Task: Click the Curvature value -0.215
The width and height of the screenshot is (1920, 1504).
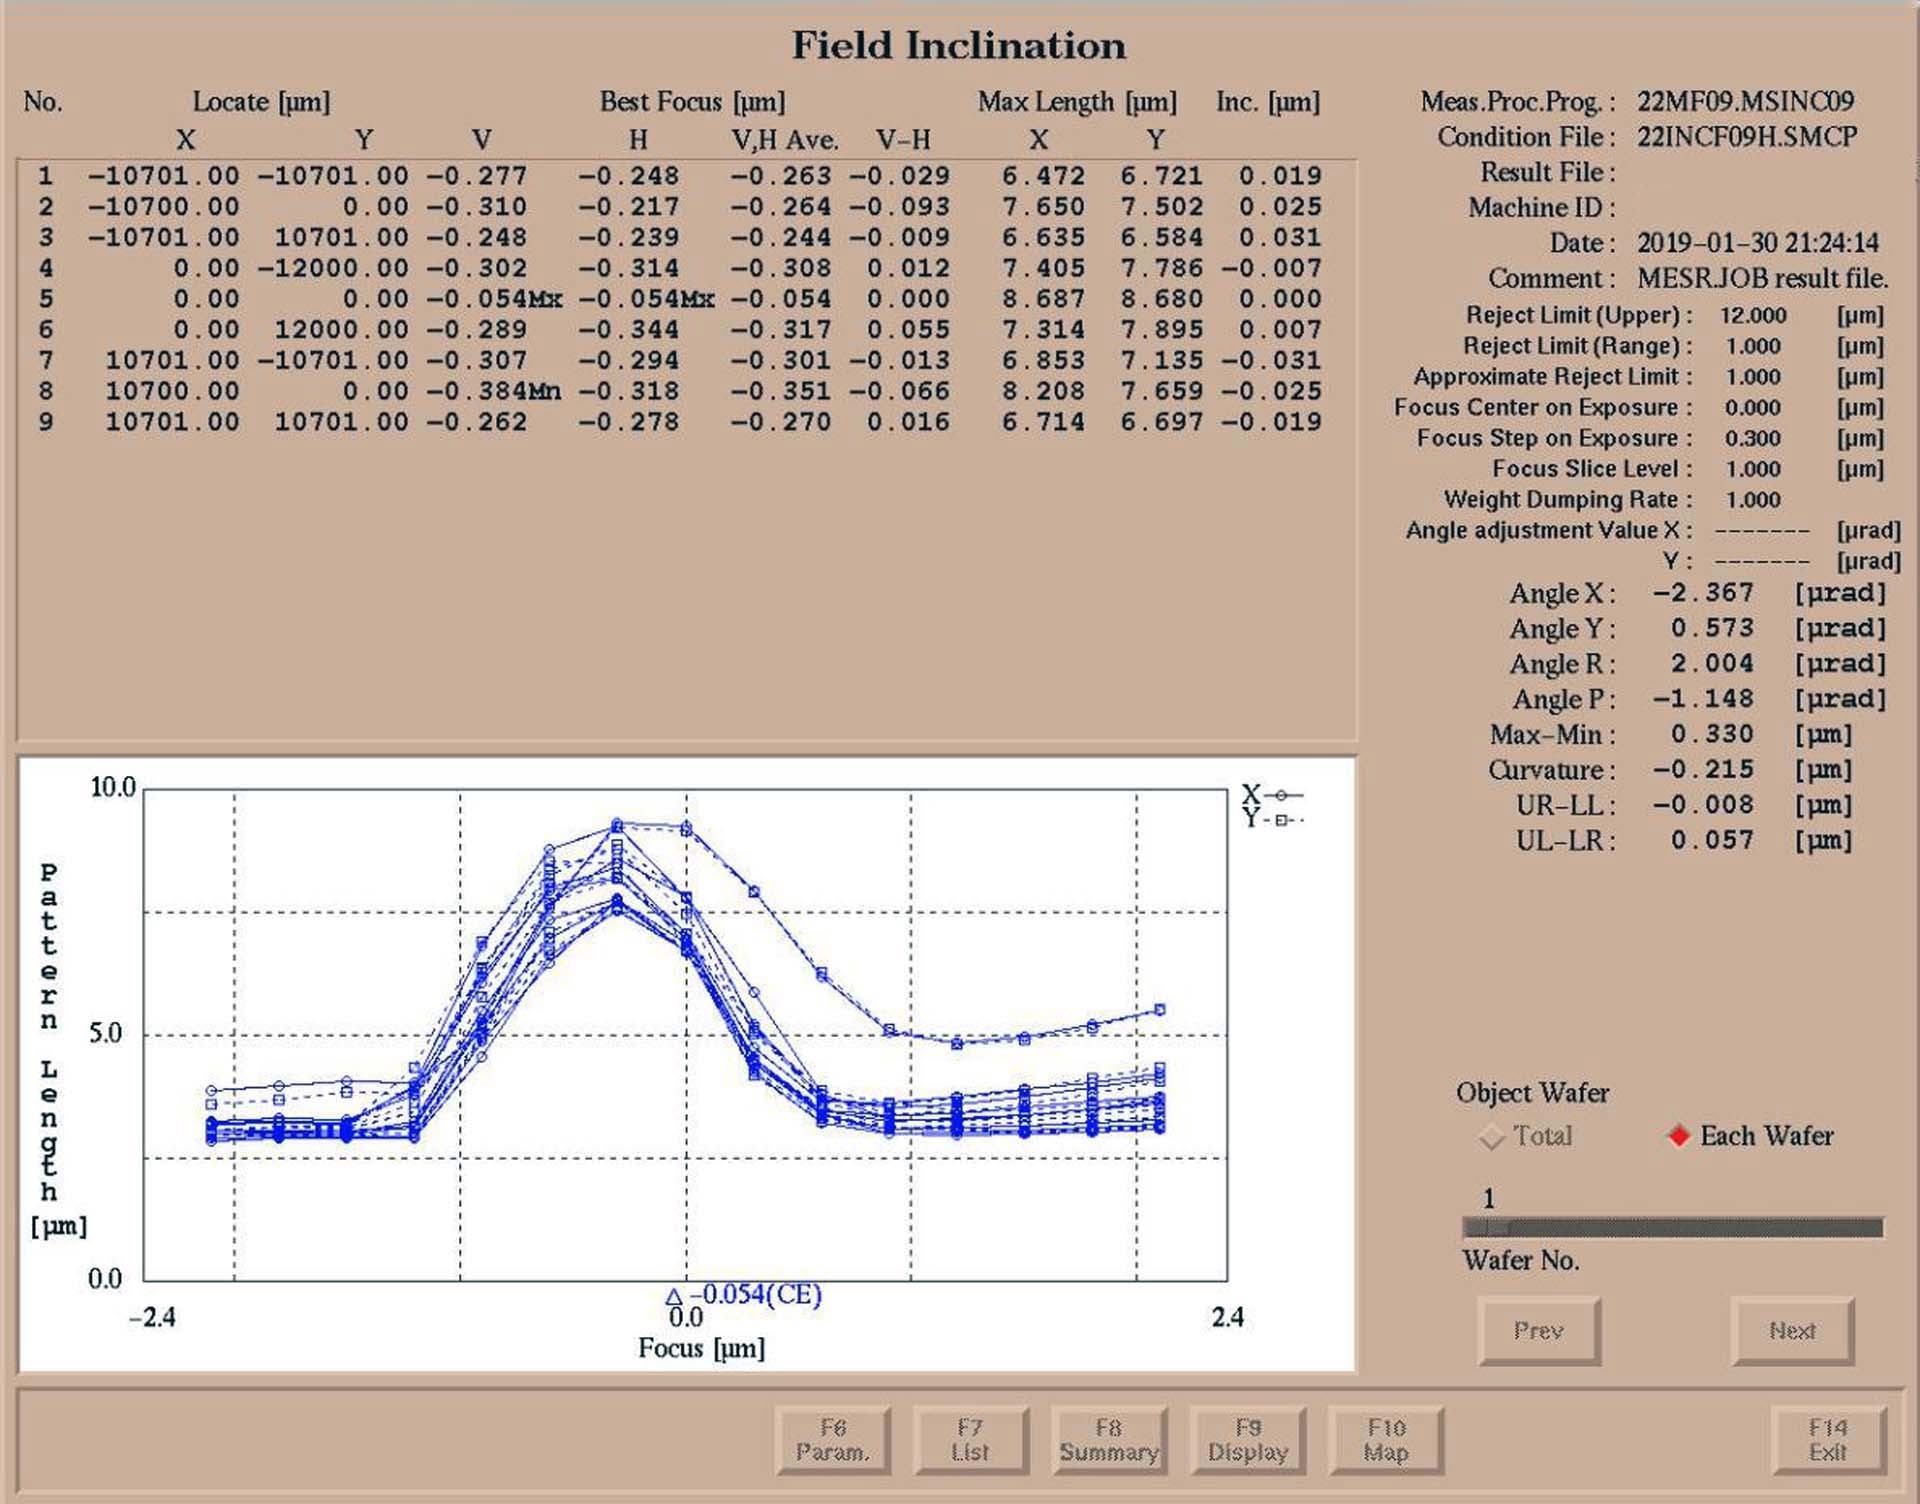Action: (x=1703, y=770)
